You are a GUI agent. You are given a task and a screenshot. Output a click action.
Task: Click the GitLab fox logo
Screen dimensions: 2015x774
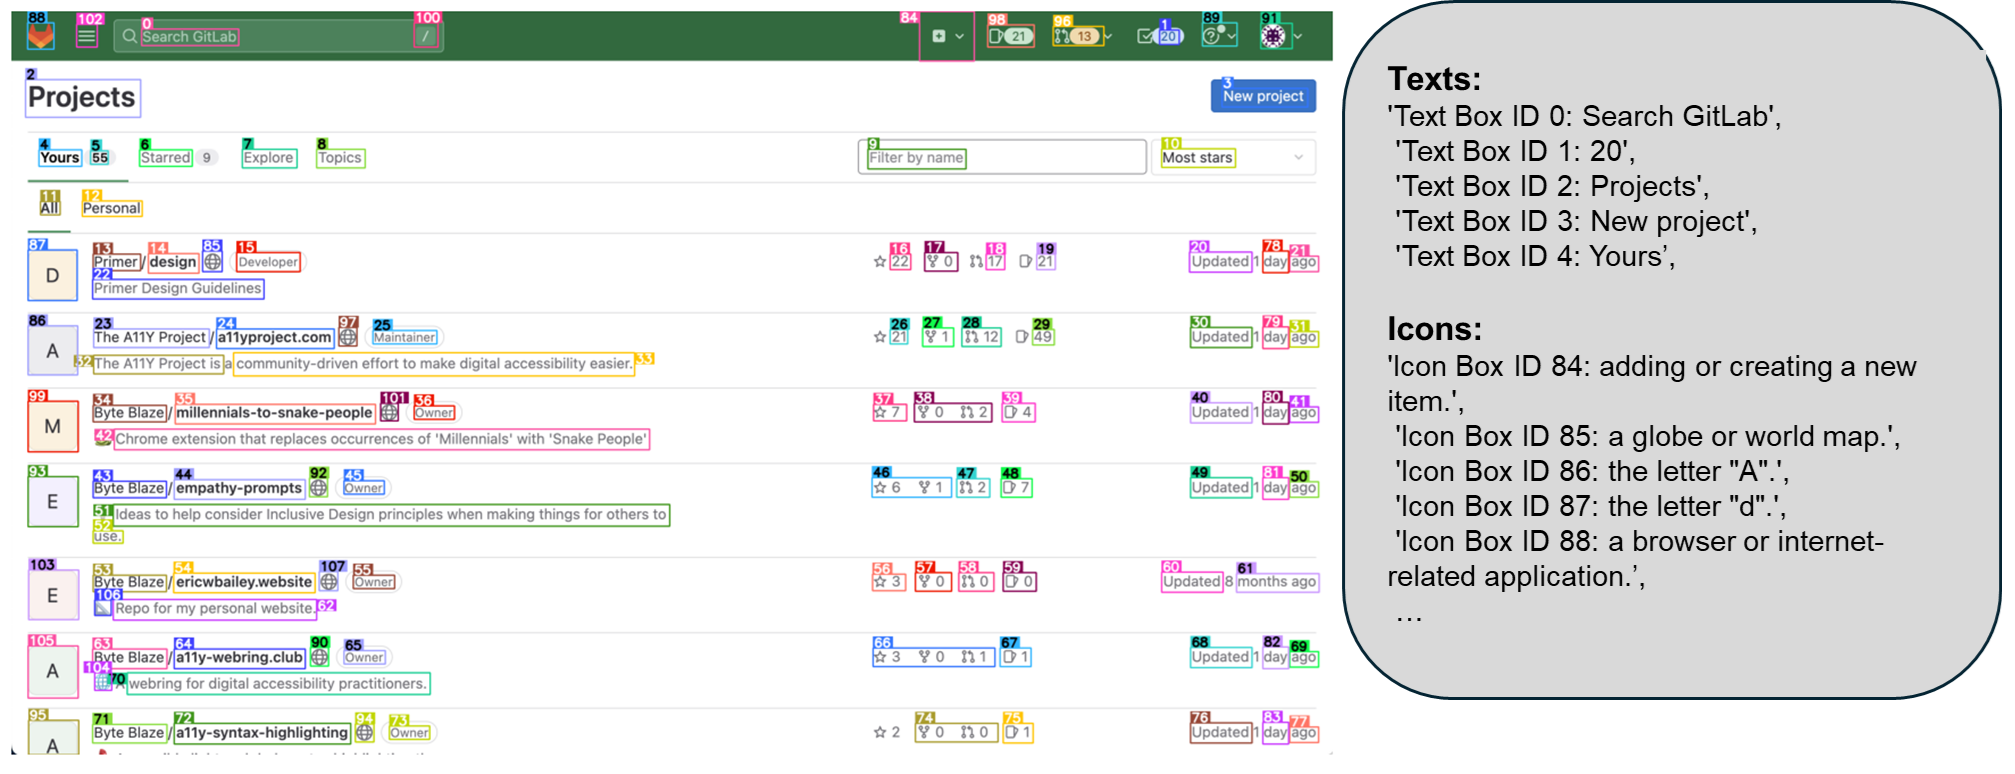[x=41, y=36]
